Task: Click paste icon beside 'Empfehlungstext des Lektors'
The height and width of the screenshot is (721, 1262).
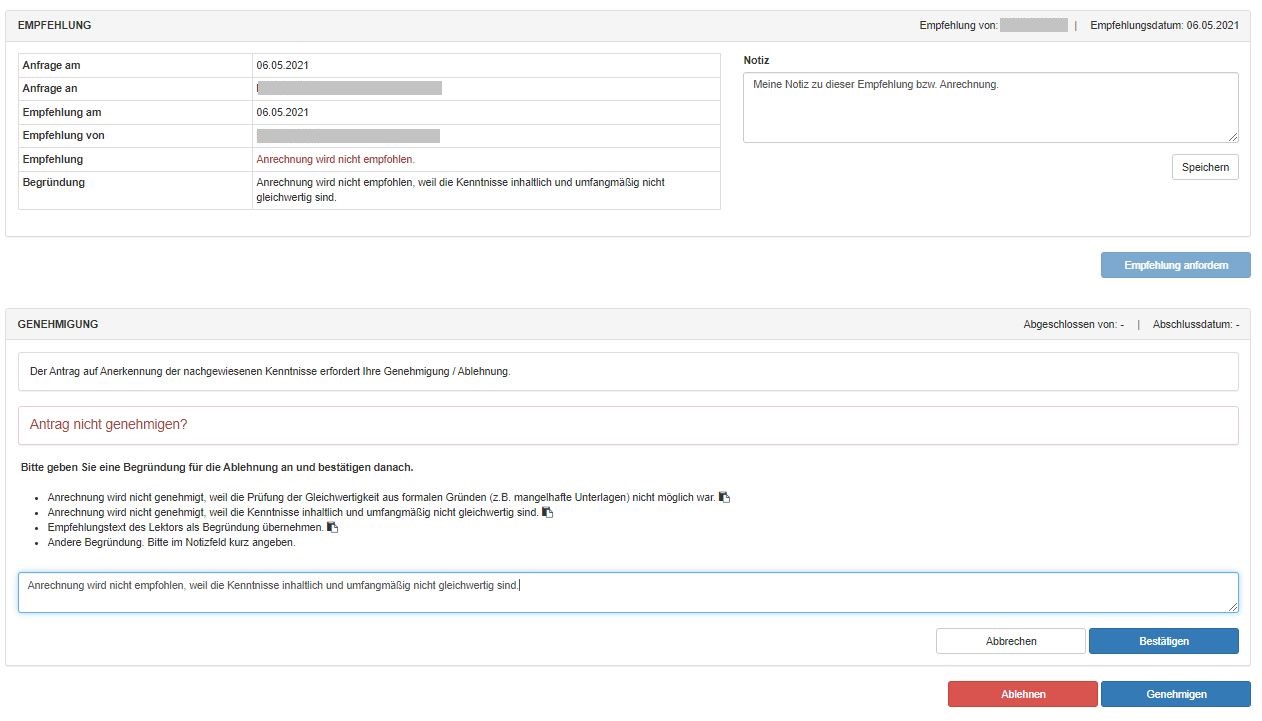Action: point(333,527)
